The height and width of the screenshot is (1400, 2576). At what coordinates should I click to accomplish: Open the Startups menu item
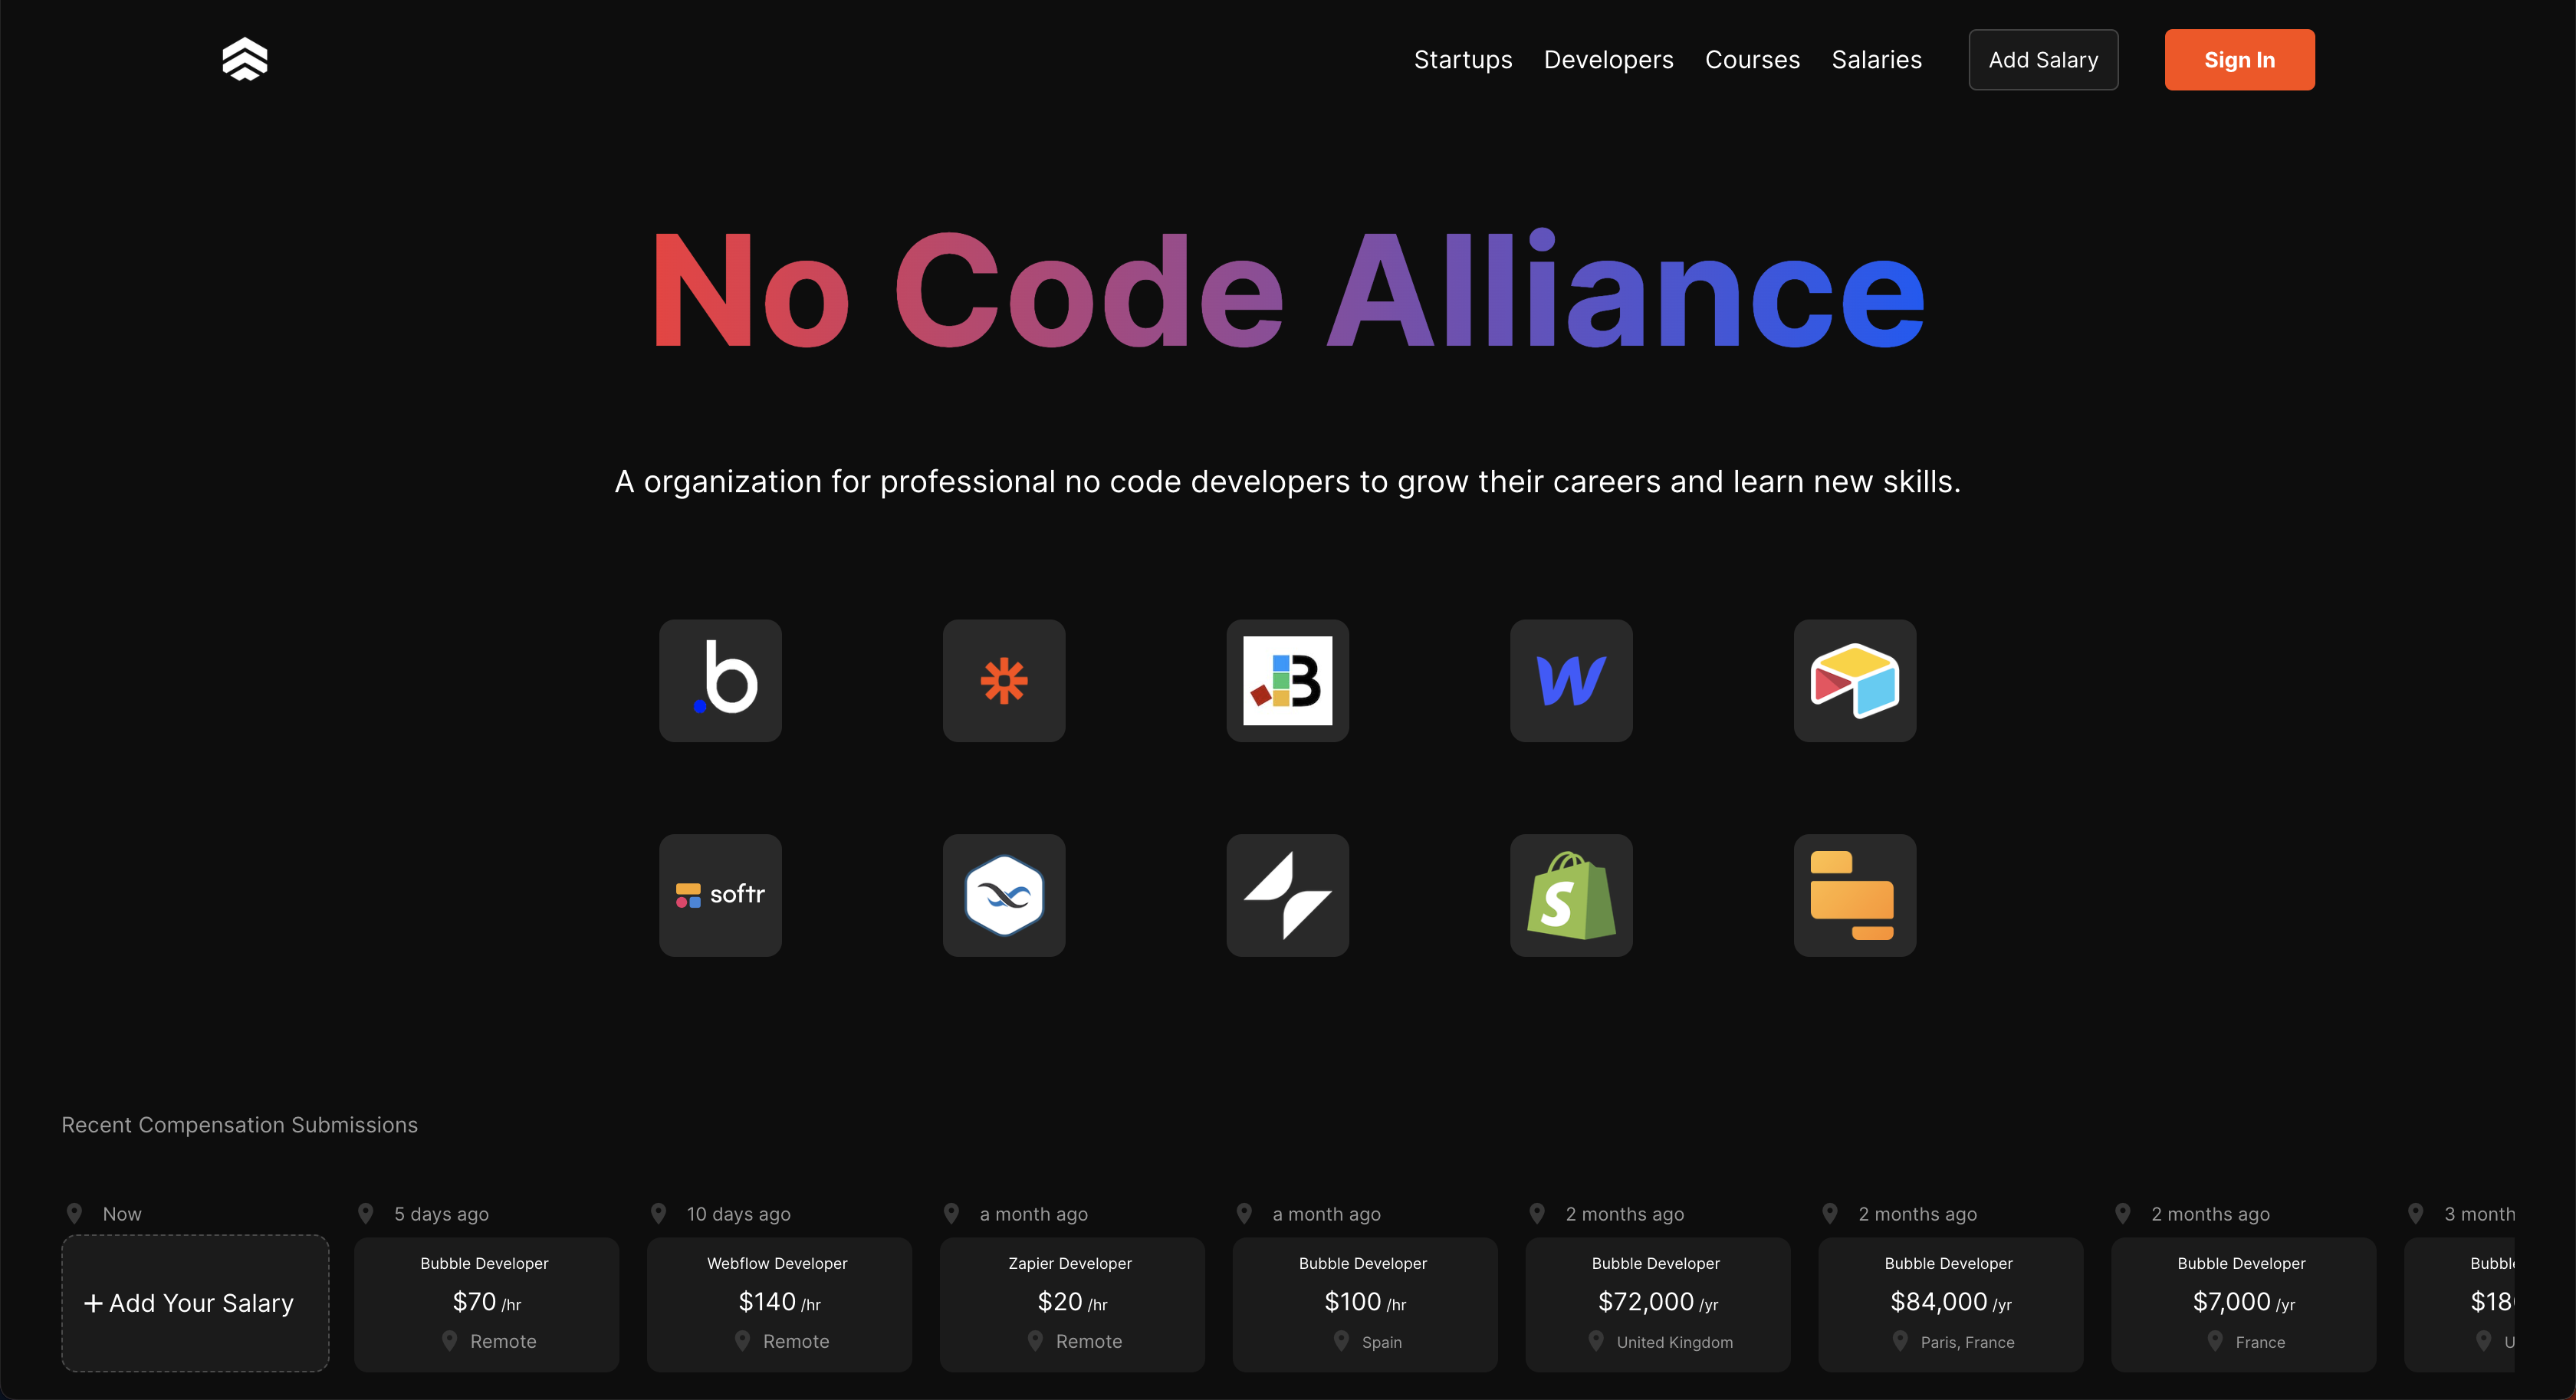pyautogui.click(x=1463, y=59)
